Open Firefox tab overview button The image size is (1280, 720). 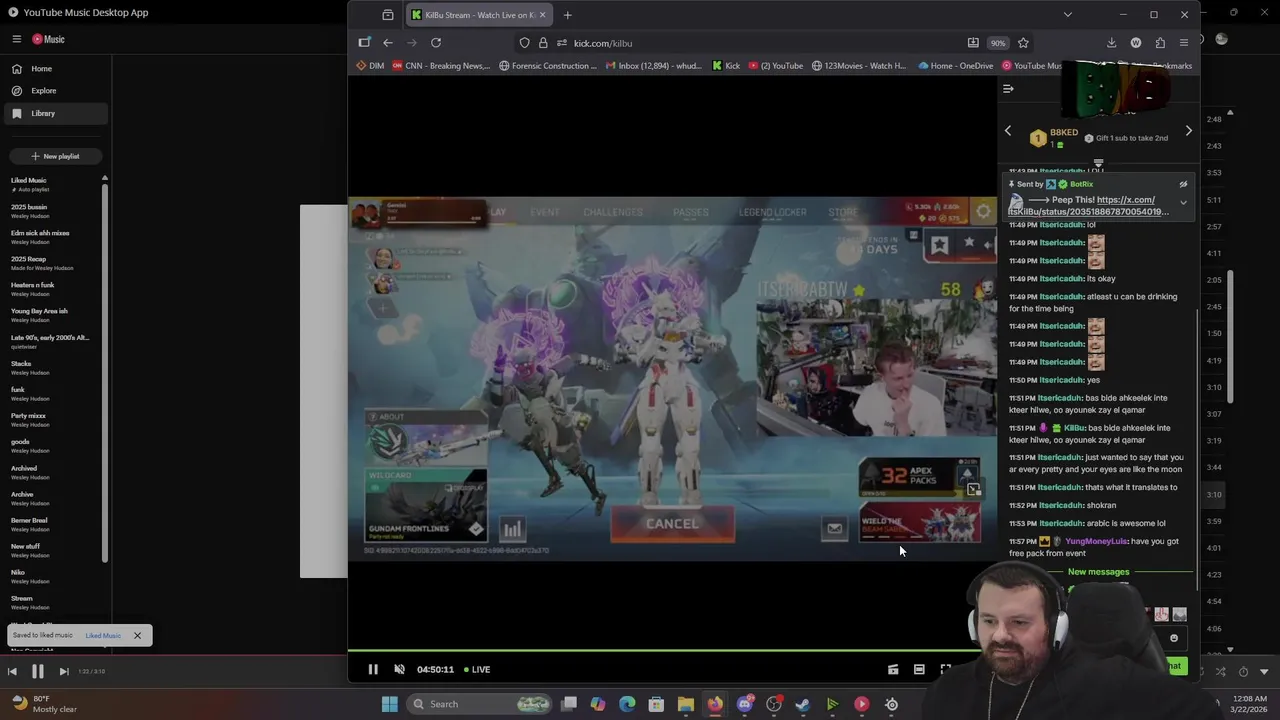point(388,15)
